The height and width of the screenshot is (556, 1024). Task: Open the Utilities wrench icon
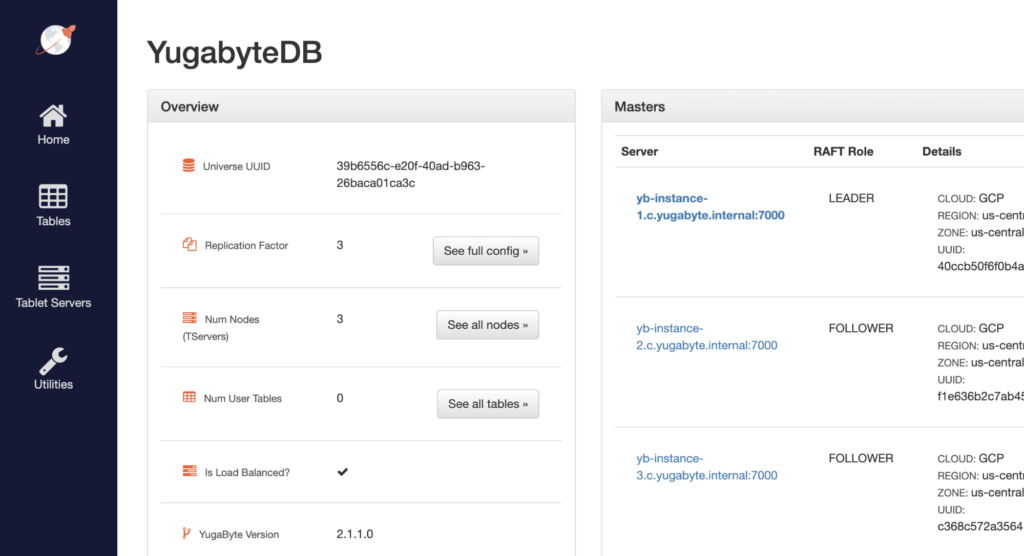(53, 360)
